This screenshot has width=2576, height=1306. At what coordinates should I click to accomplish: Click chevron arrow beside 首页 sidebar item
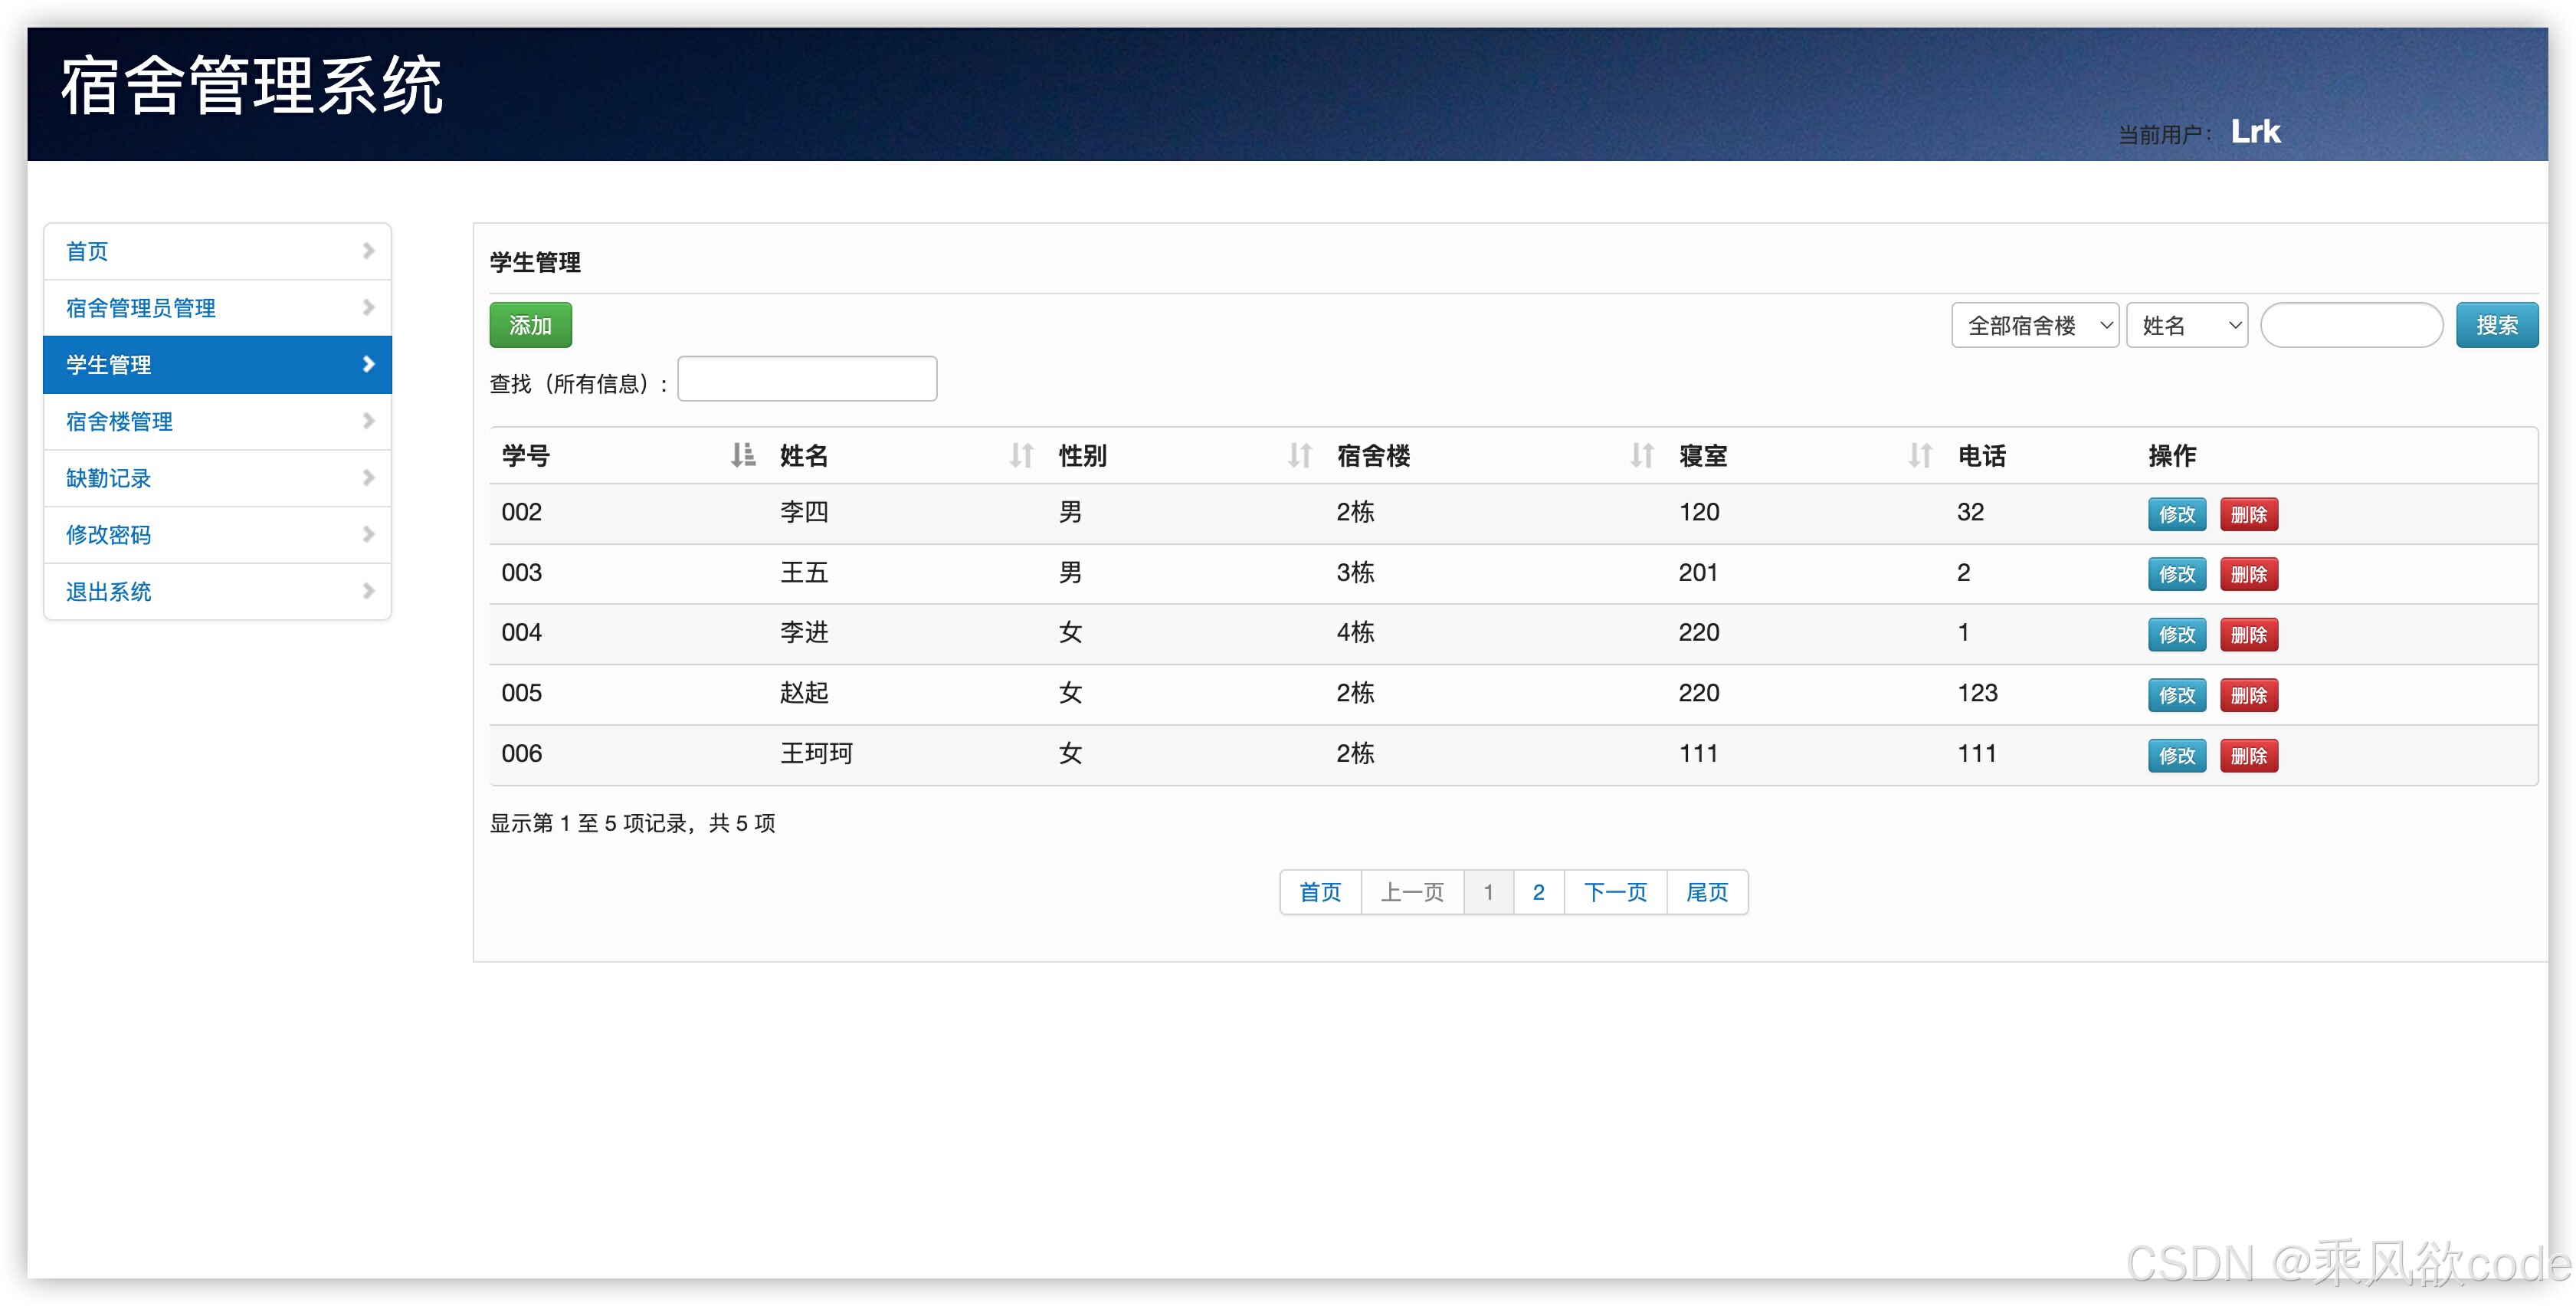(x=368, y=251)
